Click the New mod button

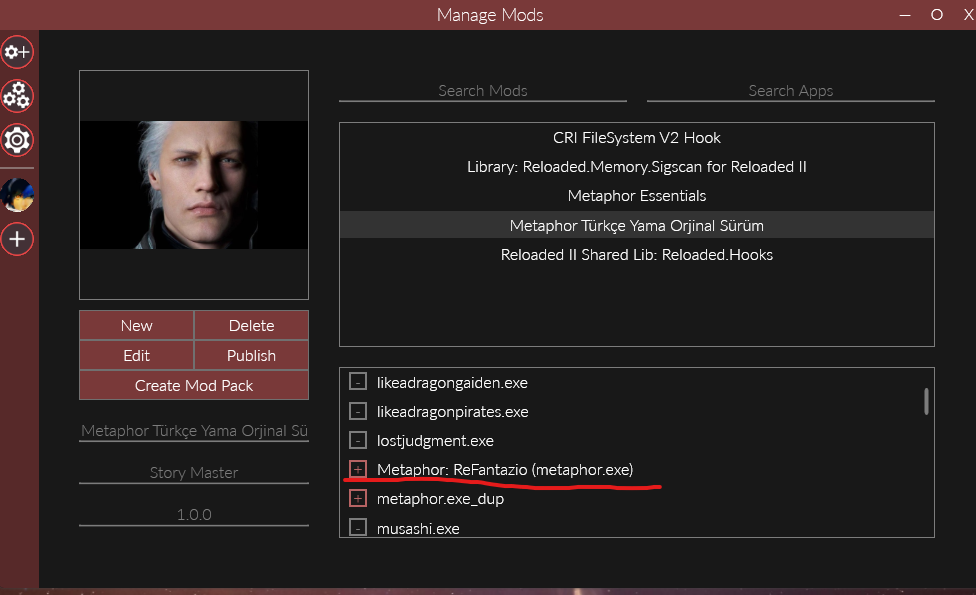click(136, 326)
